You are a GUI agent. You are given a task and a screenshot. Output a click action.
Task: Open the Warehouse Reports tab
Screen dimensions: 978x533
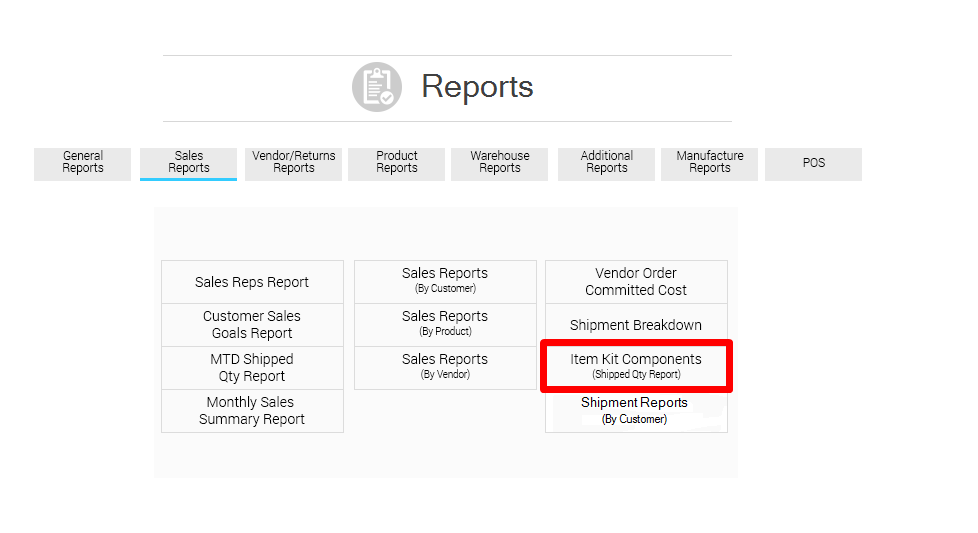(500, 163)
